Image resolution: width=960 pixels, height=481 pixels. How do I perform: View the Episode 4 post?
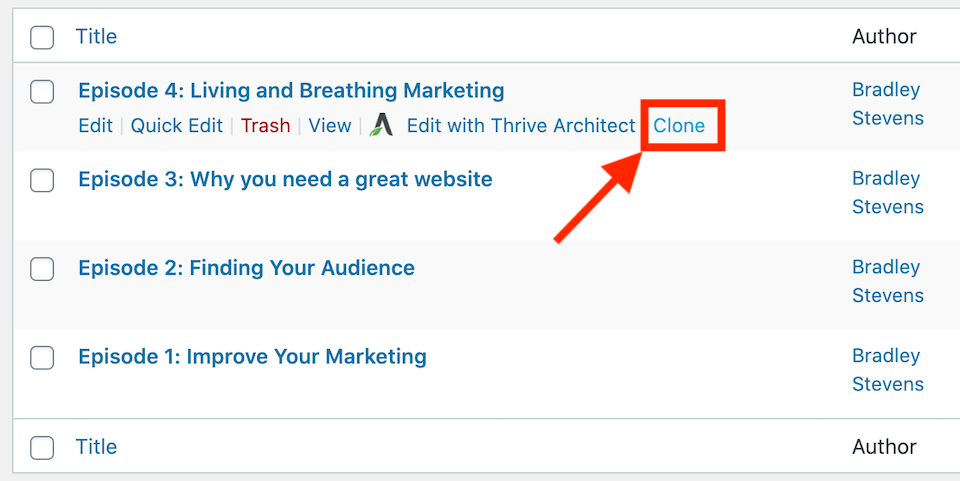pyautogui.click(x=330, y=125)
